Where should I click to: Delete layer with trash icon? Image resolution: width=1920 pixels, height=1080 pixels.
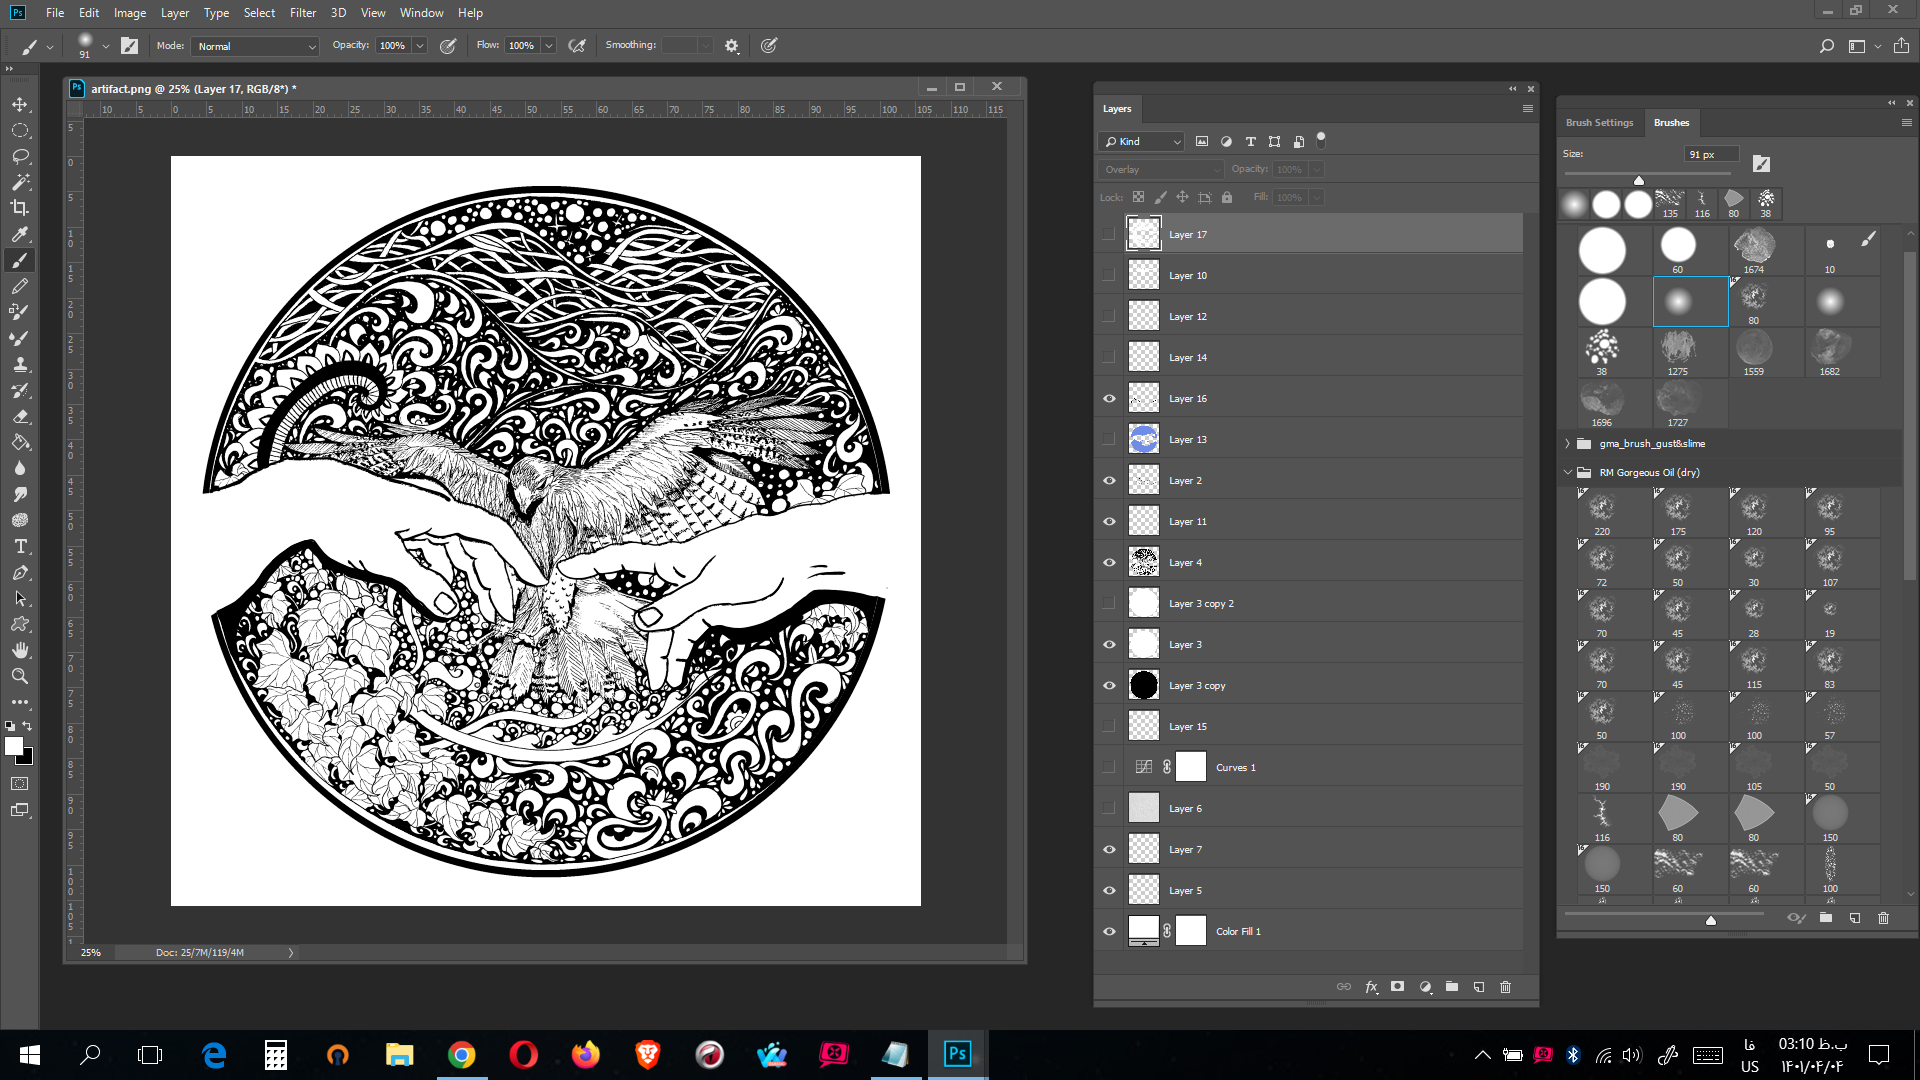click(x=1506, y=987)
